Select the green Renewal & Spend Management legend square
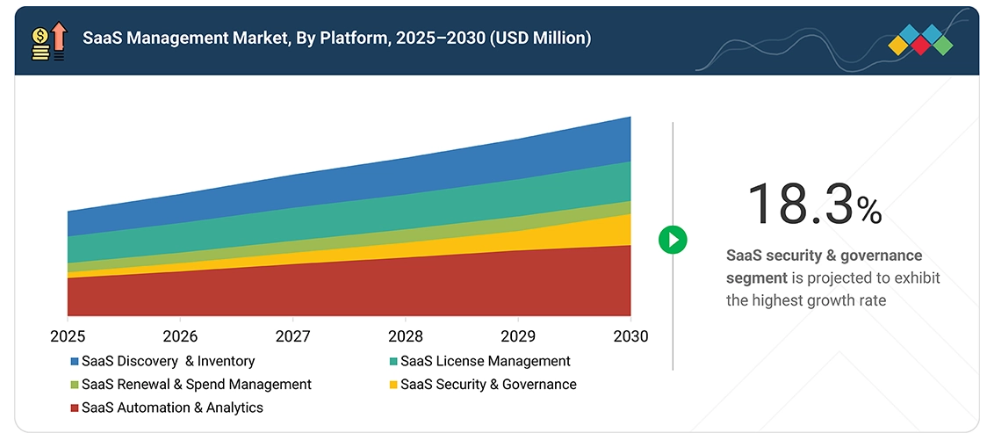 [x=74, y=385]
